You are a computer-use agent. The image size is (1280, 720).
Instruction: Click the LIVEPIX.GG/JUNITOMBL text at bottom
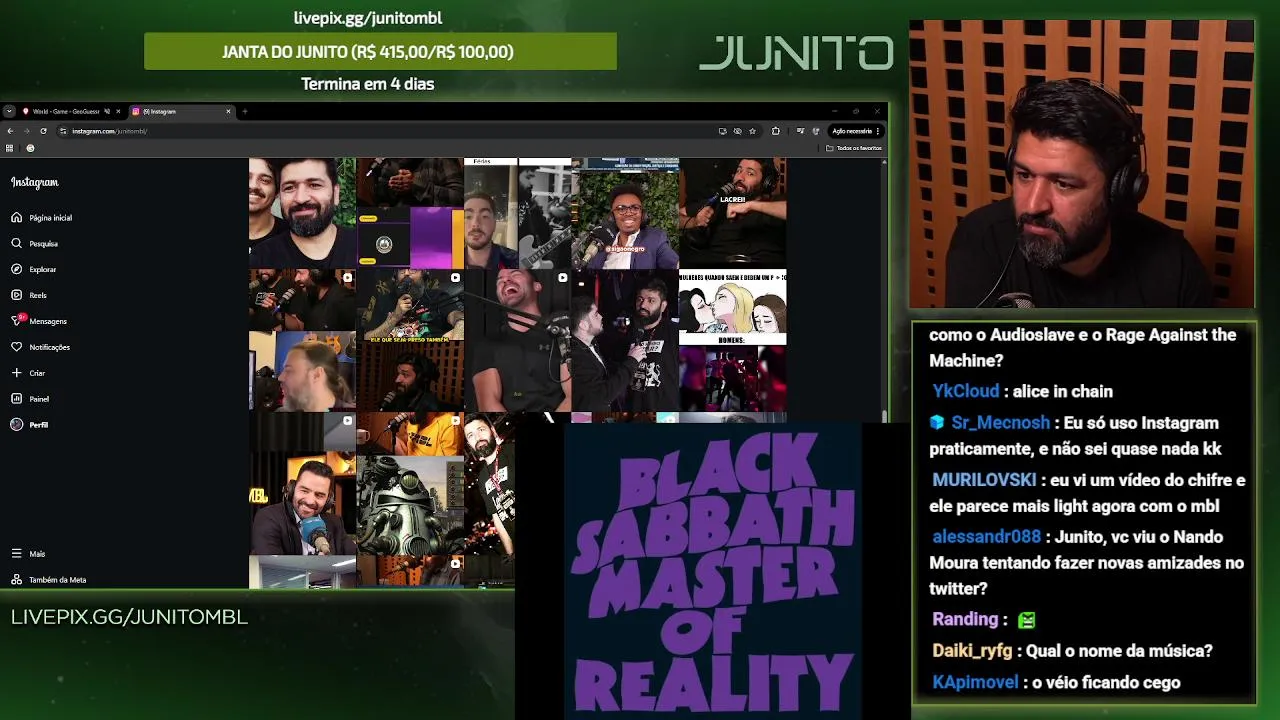click(x=129, y=617)
